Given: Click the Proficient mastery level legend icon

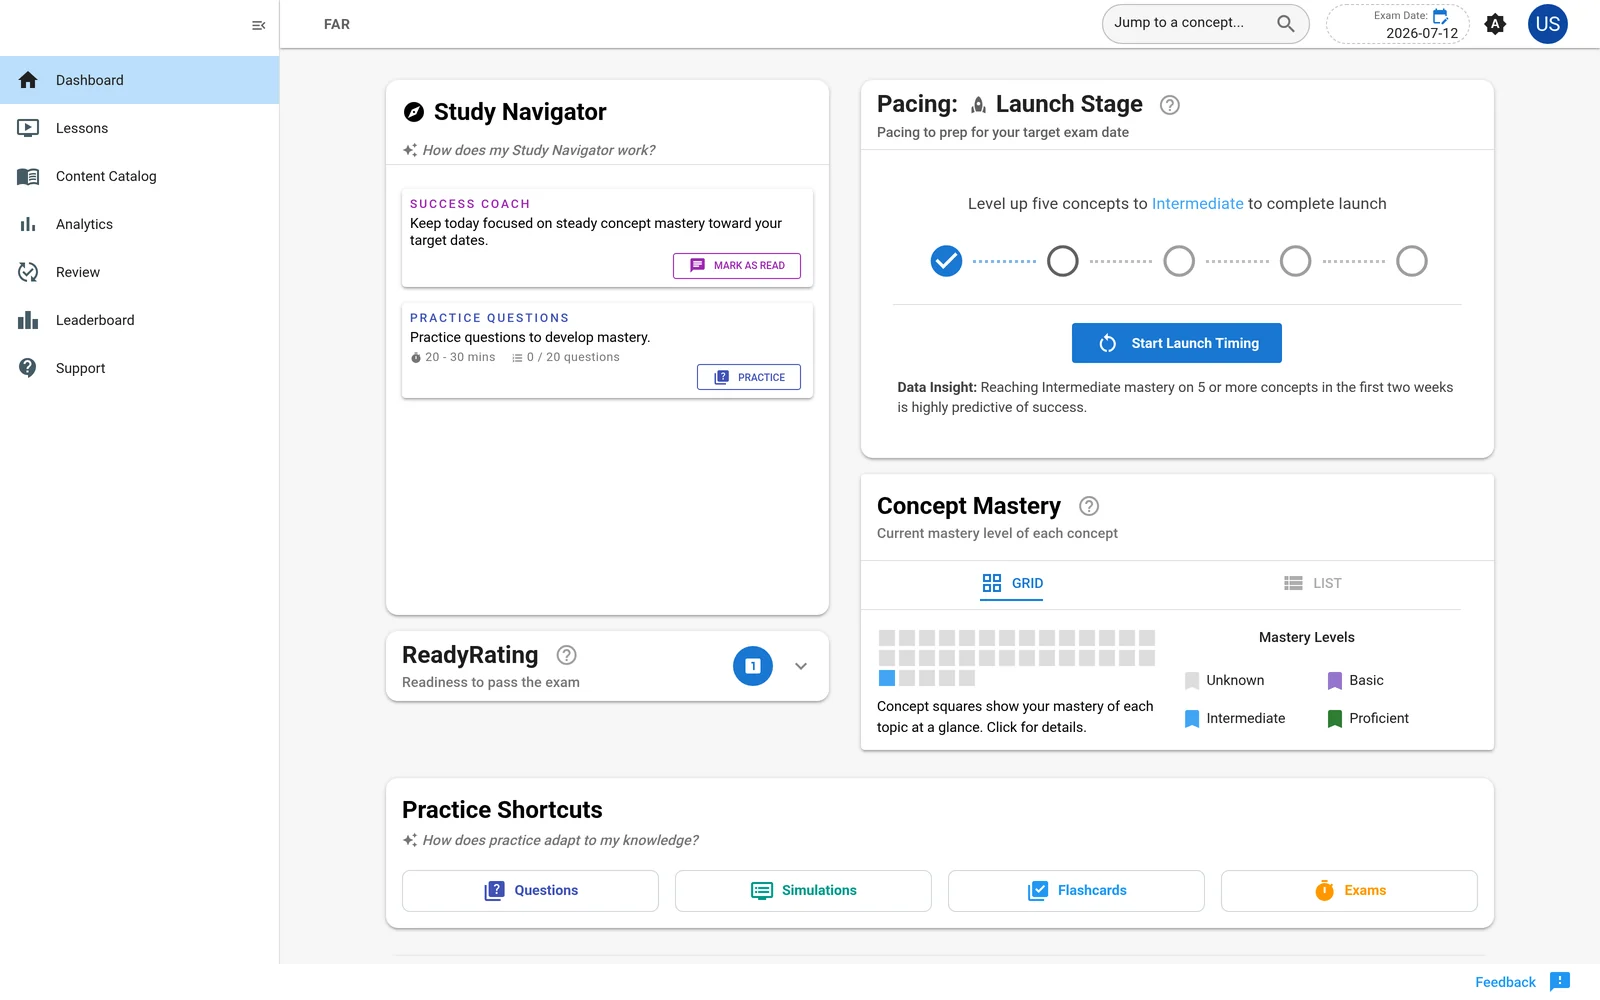Looking at the screenshot, I should (x=1335, y=719).
